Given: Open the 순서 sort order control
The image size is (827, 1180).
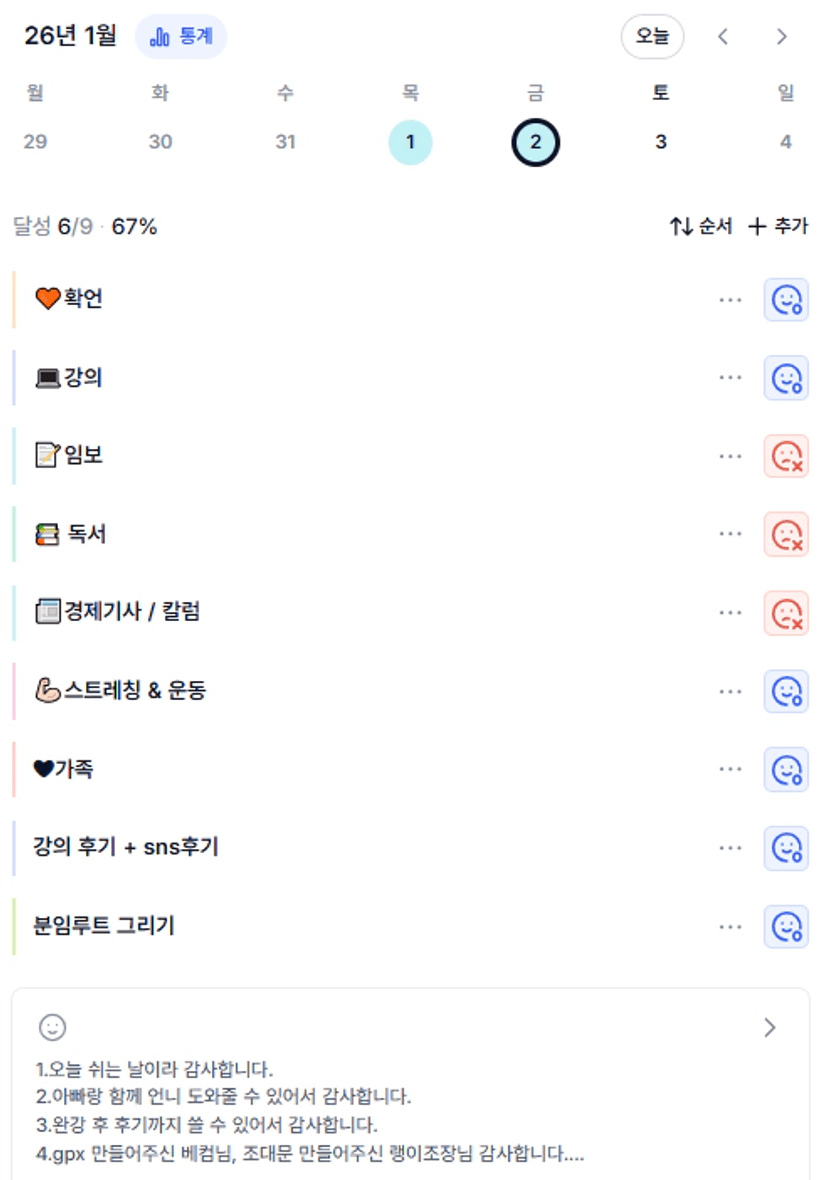Looking at the screenshot, I should click(x=700, y=227).
